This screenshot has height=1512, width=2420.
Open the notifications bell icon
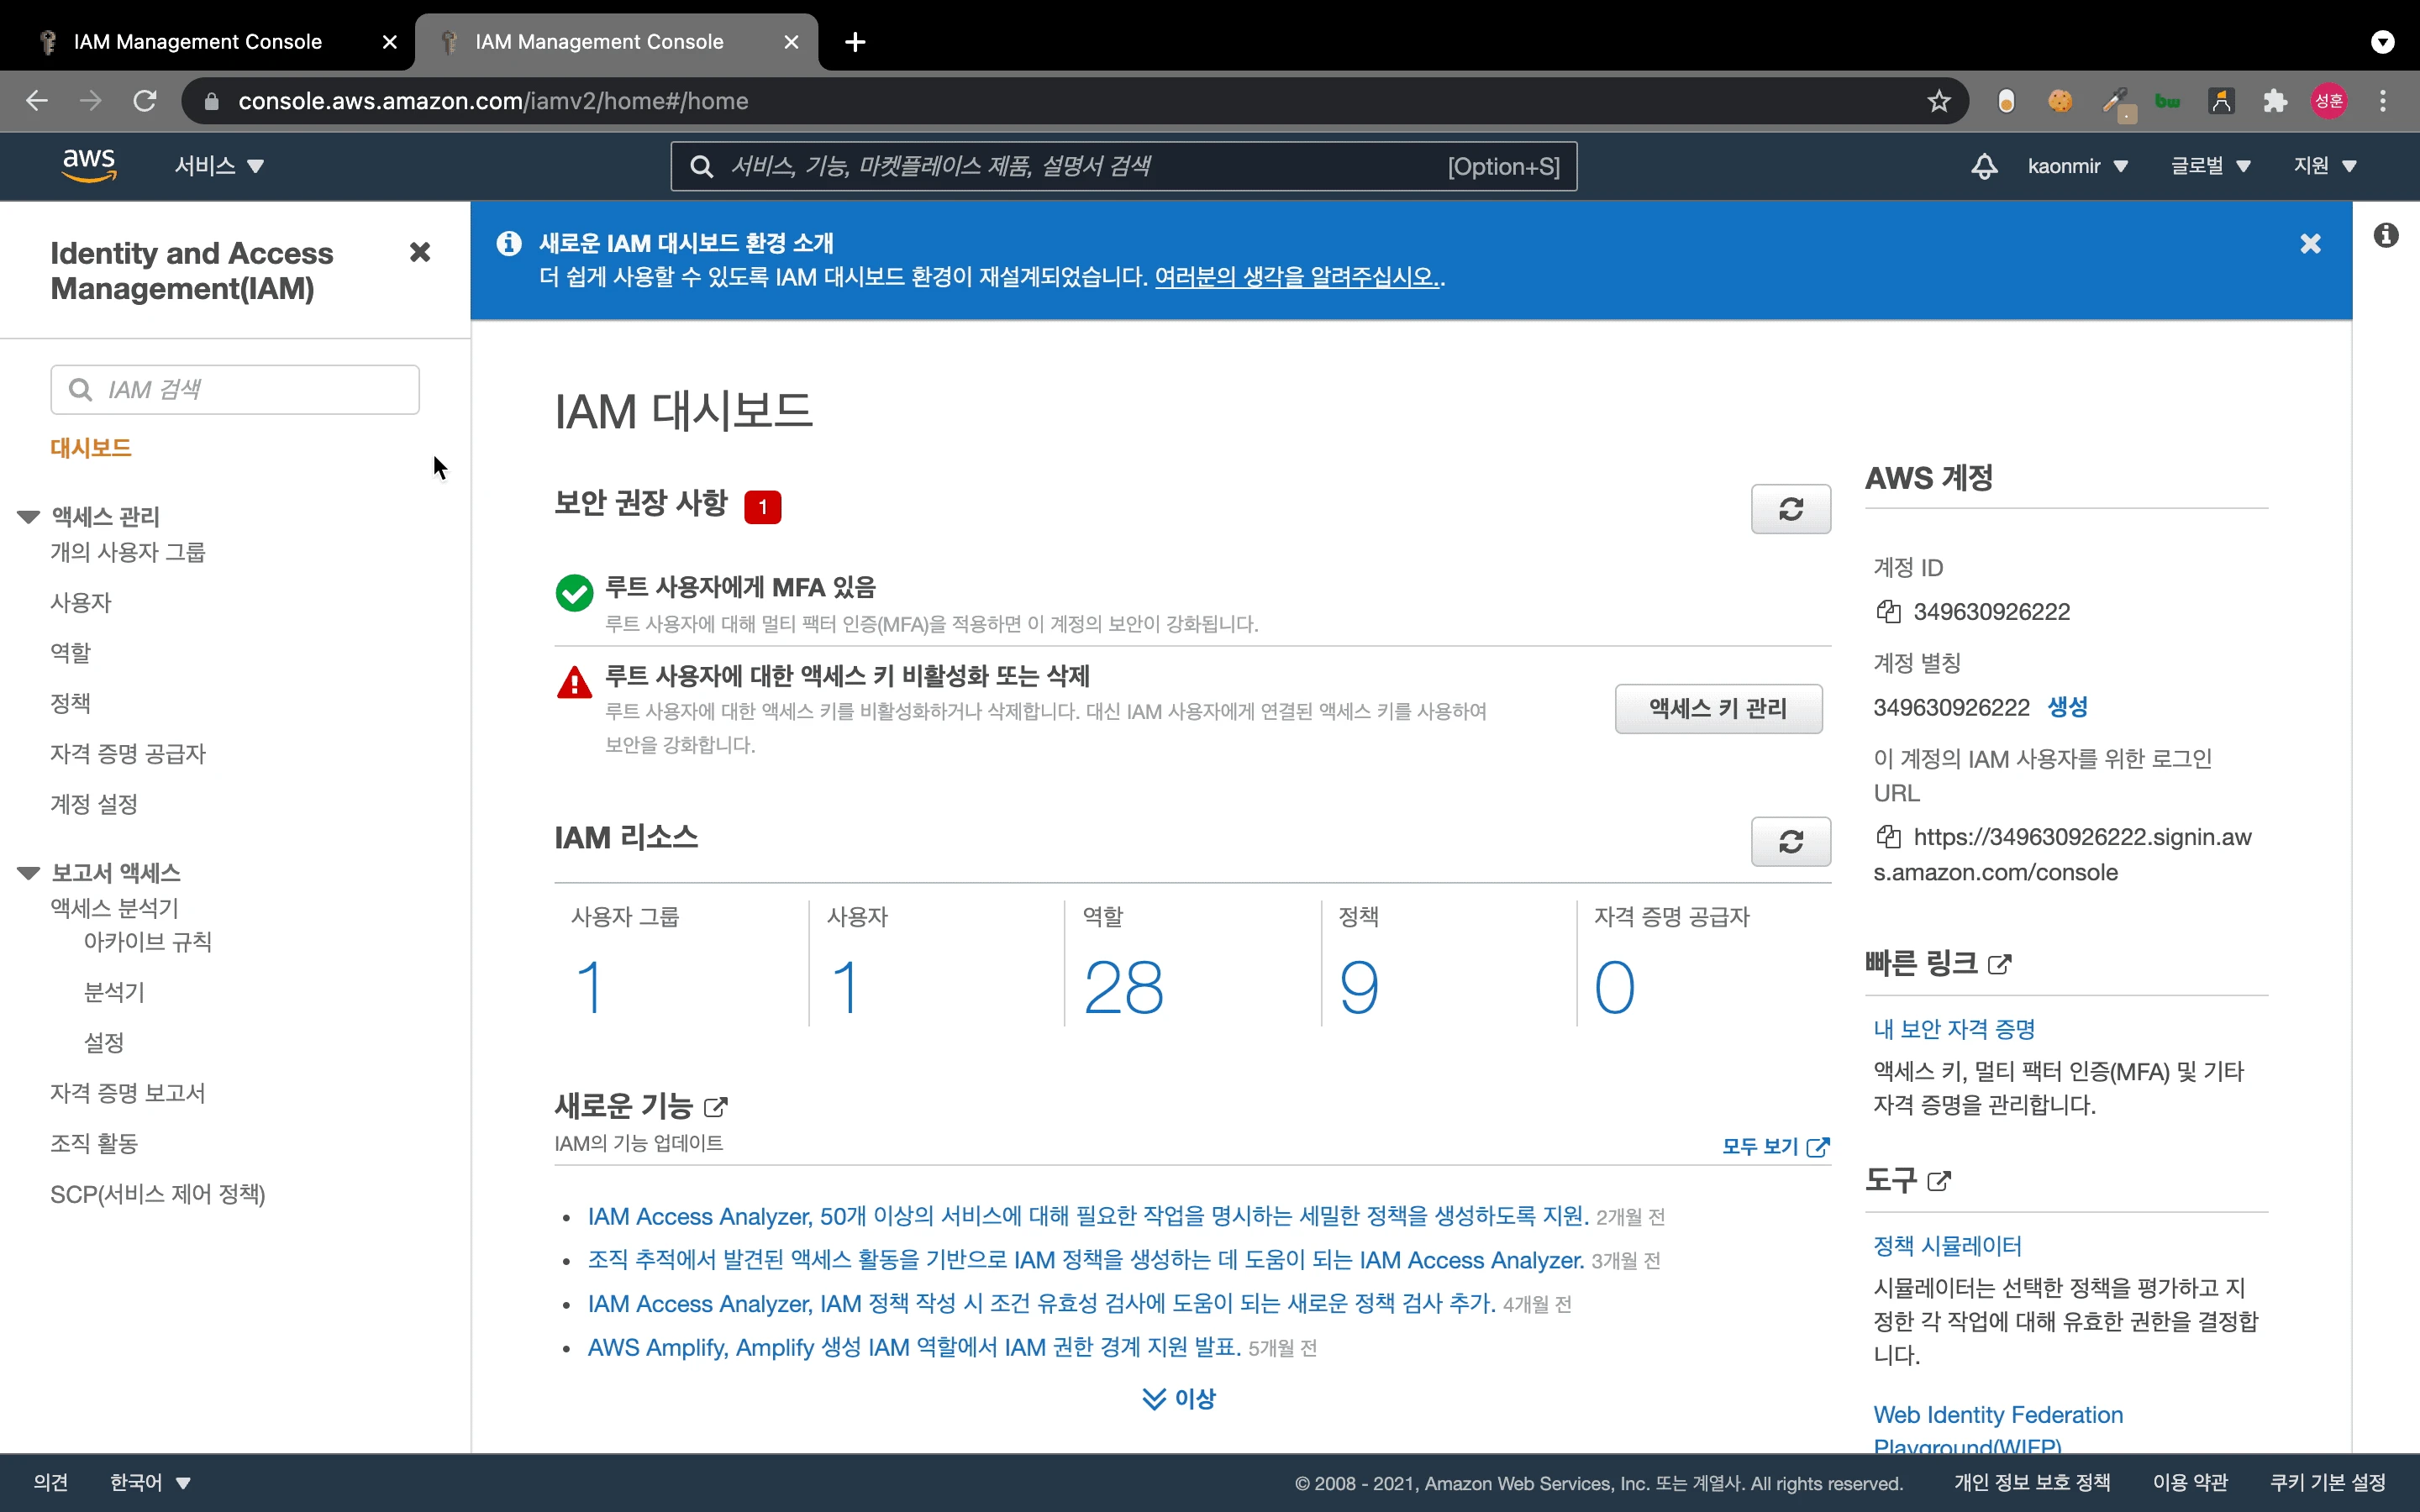tap(1984, 166)
